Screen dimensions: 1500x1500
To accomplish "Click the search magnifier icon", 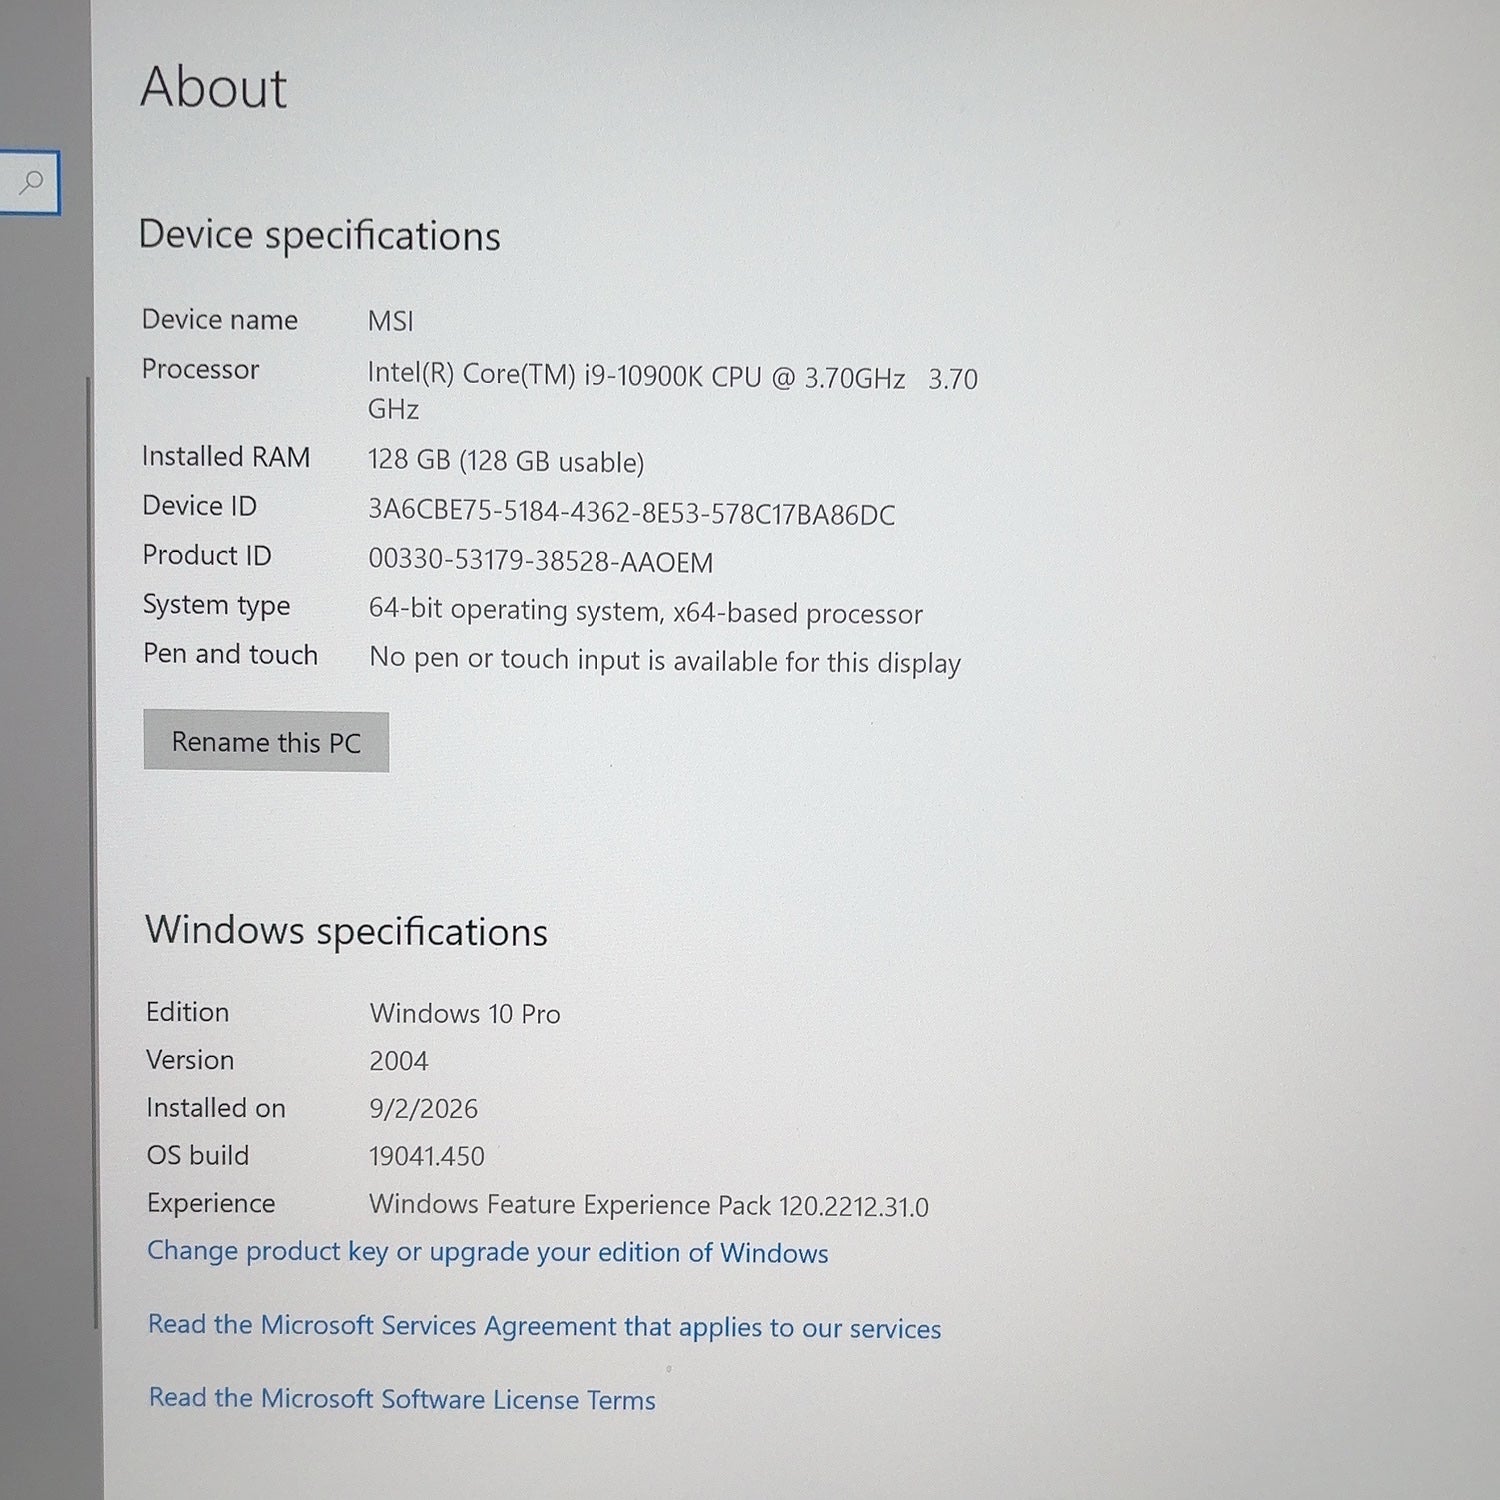I will [x=31, y=182].
